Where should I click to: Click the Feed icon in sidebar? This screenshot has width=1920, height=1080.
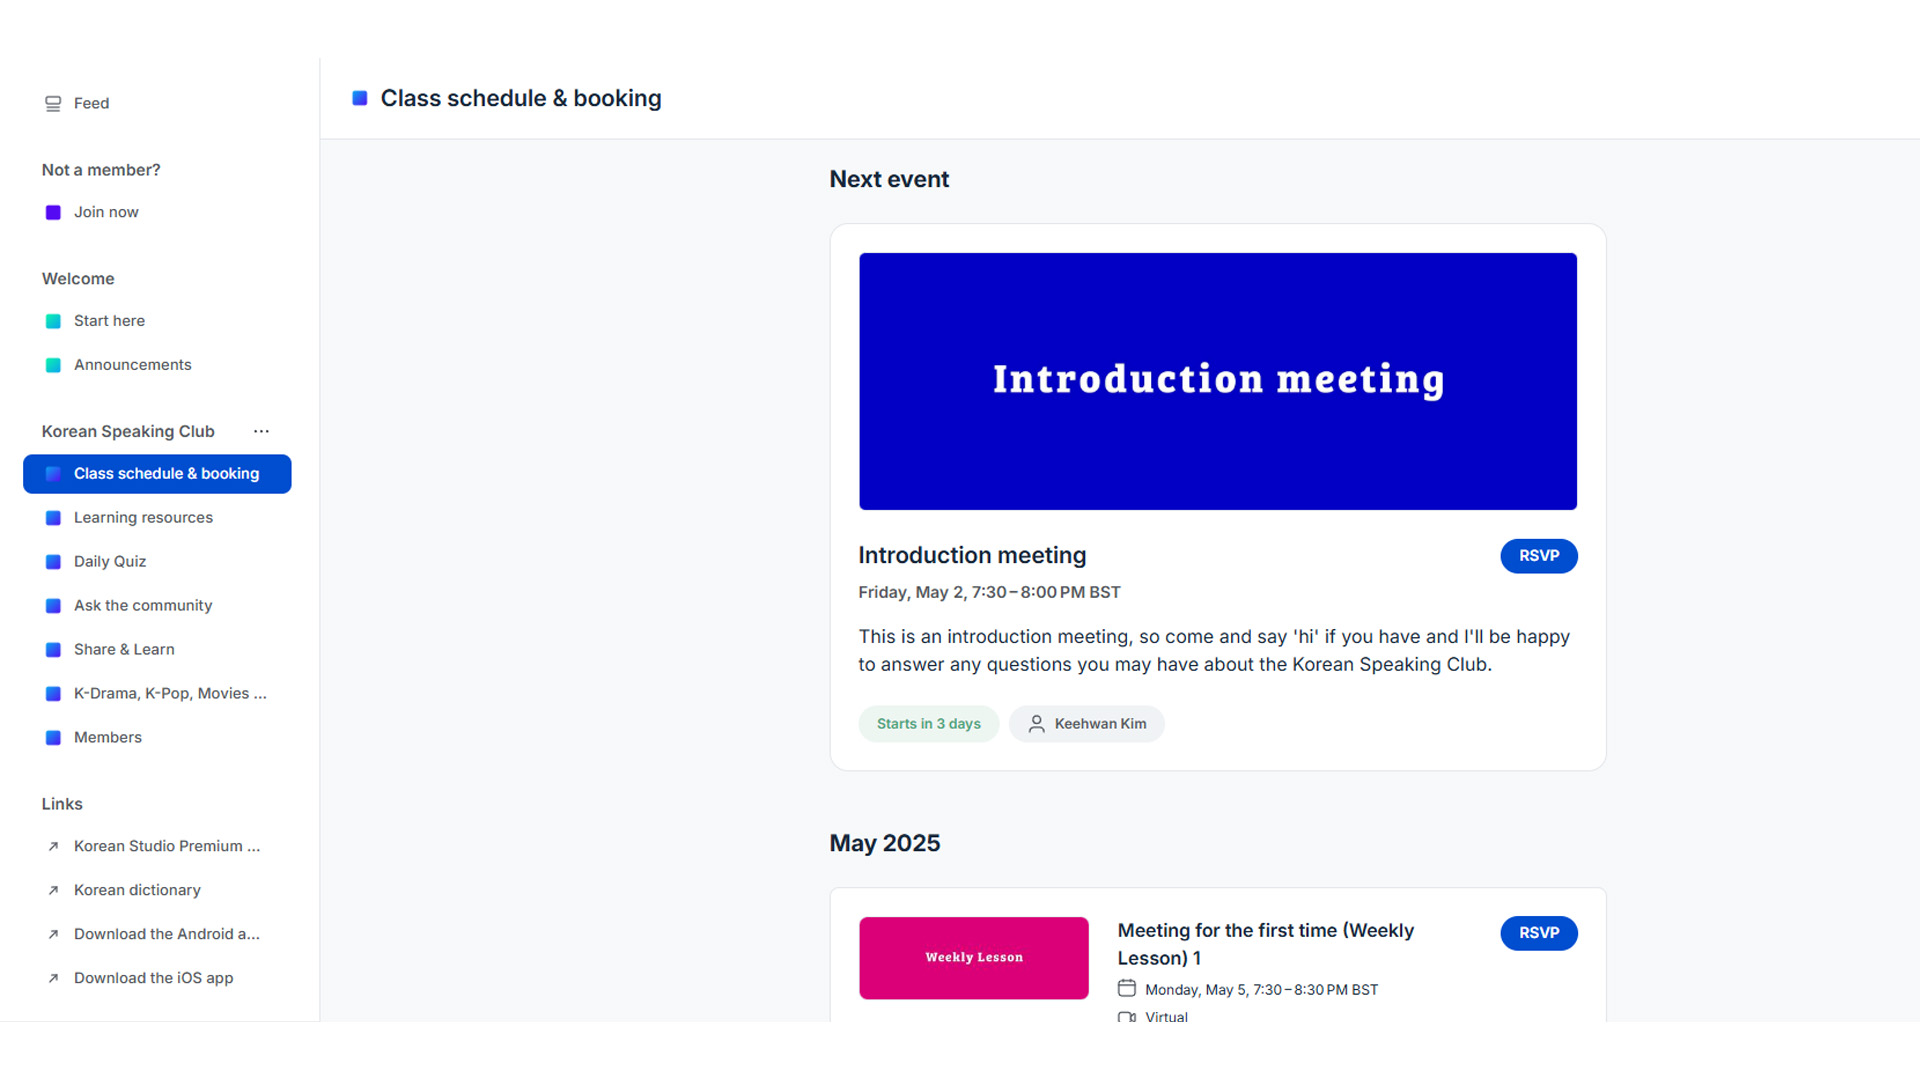point(53,104)
